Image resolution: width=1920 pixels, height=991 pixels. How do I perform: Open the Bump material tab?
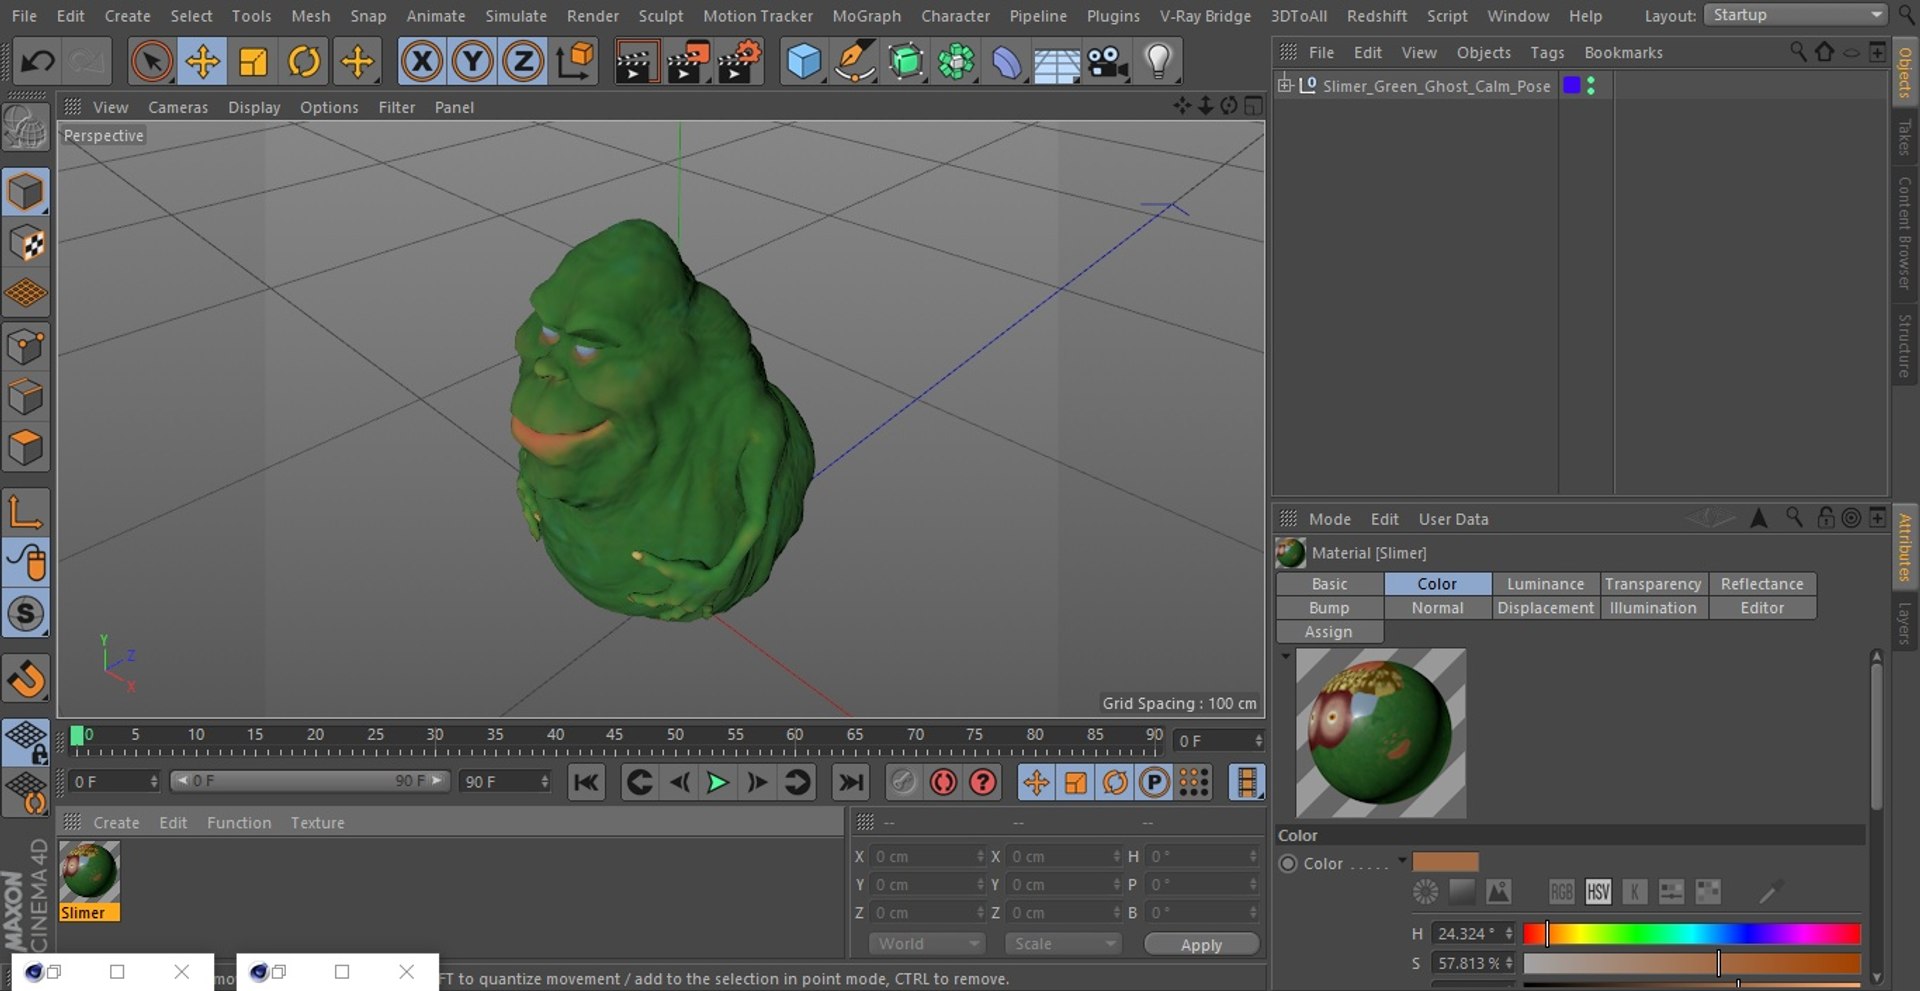(x=1329, y=608)
